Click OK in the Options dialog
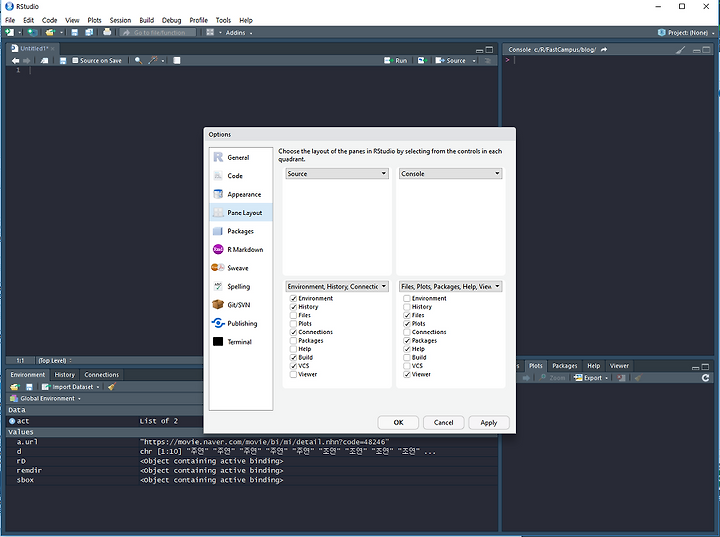This screenshot has width=720, height=537. pyautogui.click(x=398, y=423)
